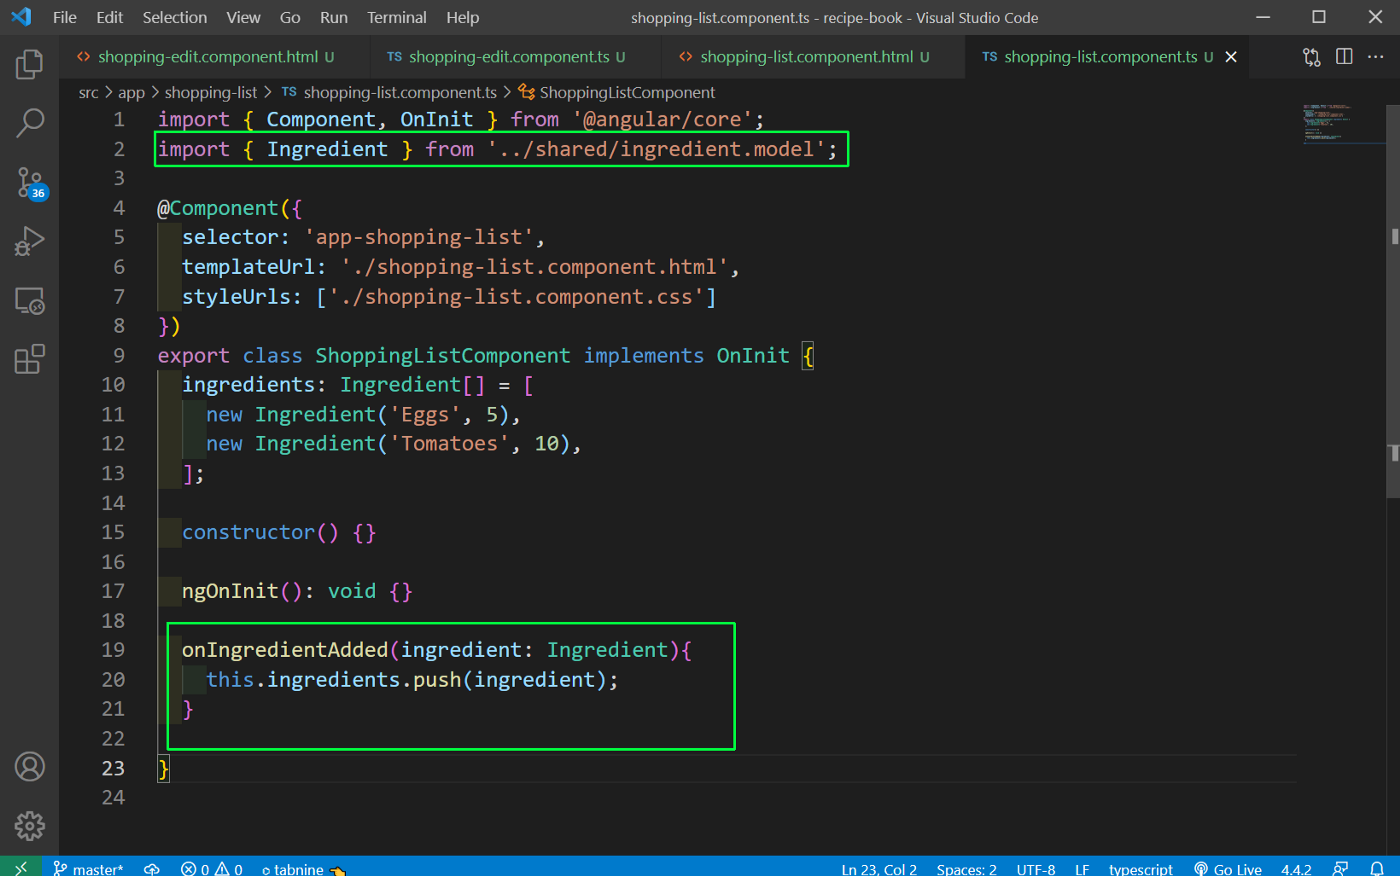Viewport: 1400px width, 876px height.
Task: Switch to shopping-edit.component.html tab
Action: [214, 57]
